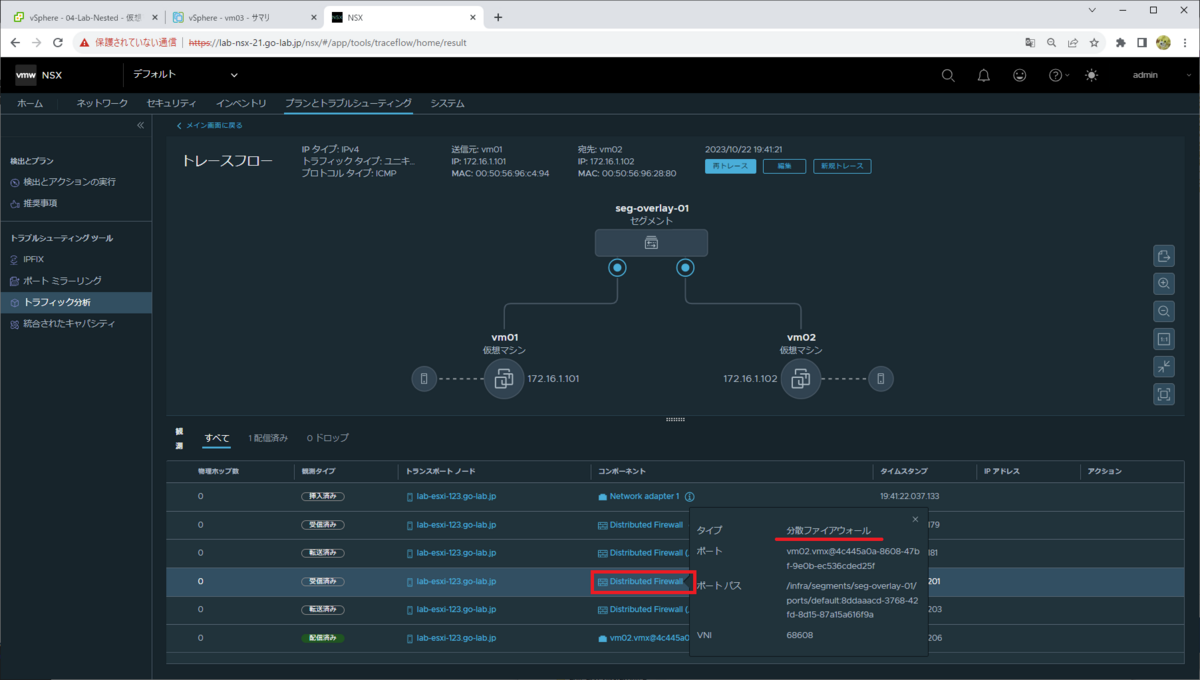The image size is (1200, 680).
Task: Click the fit-to-screen topology icon
Action: [1164, 394]
